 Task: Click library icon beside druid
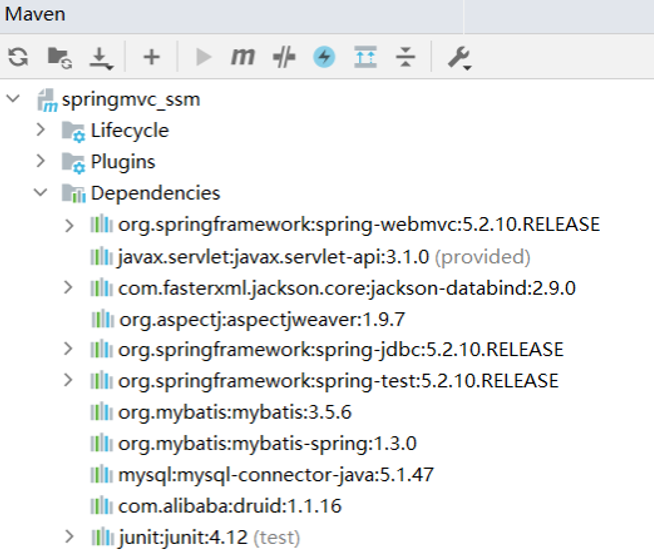[x=101, y=506]
